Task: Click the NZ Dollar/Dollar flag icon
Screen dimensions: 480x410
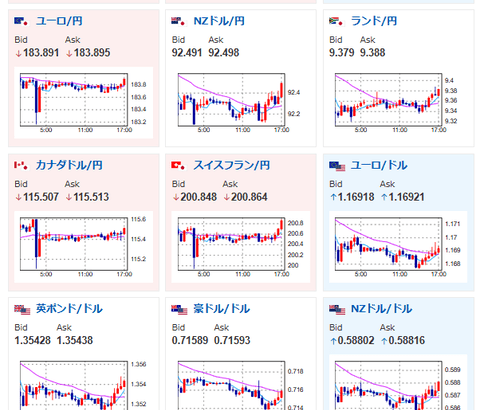Action: 337,309
